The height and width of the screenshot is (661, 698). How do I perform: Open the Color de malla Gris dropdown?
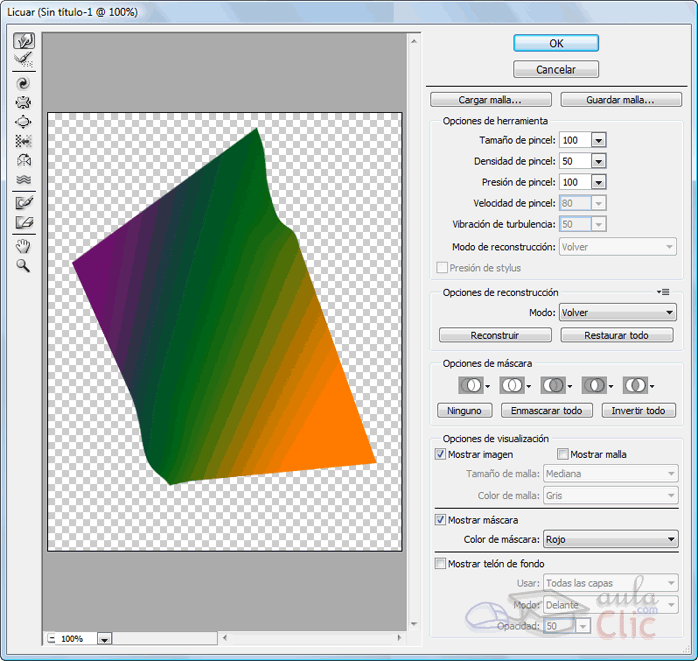(x=611, y=495)
